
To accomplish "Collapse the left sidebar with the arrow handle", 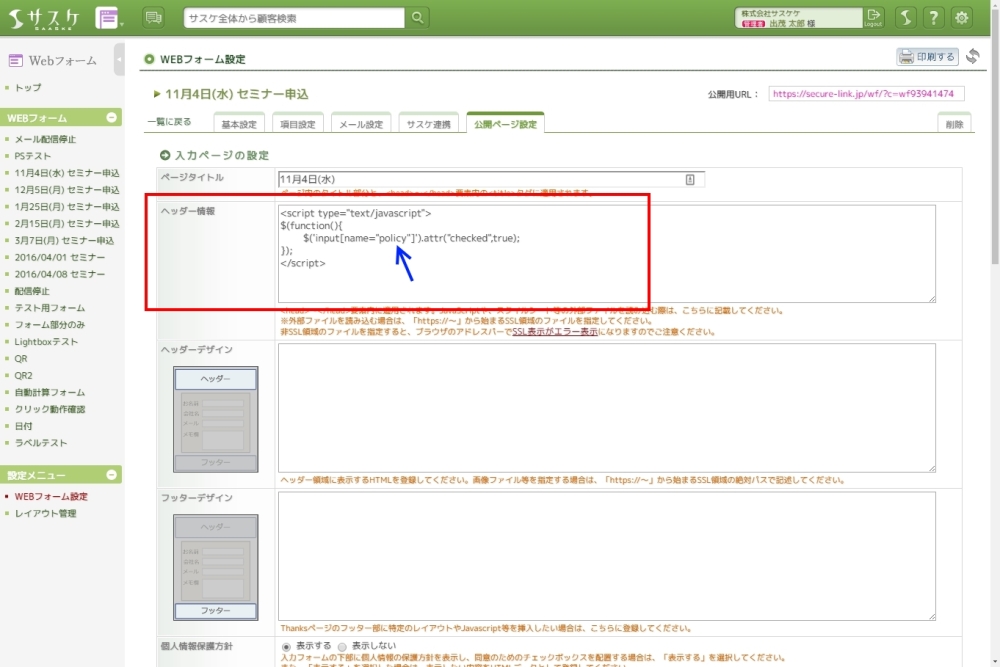I will [120, 59].
